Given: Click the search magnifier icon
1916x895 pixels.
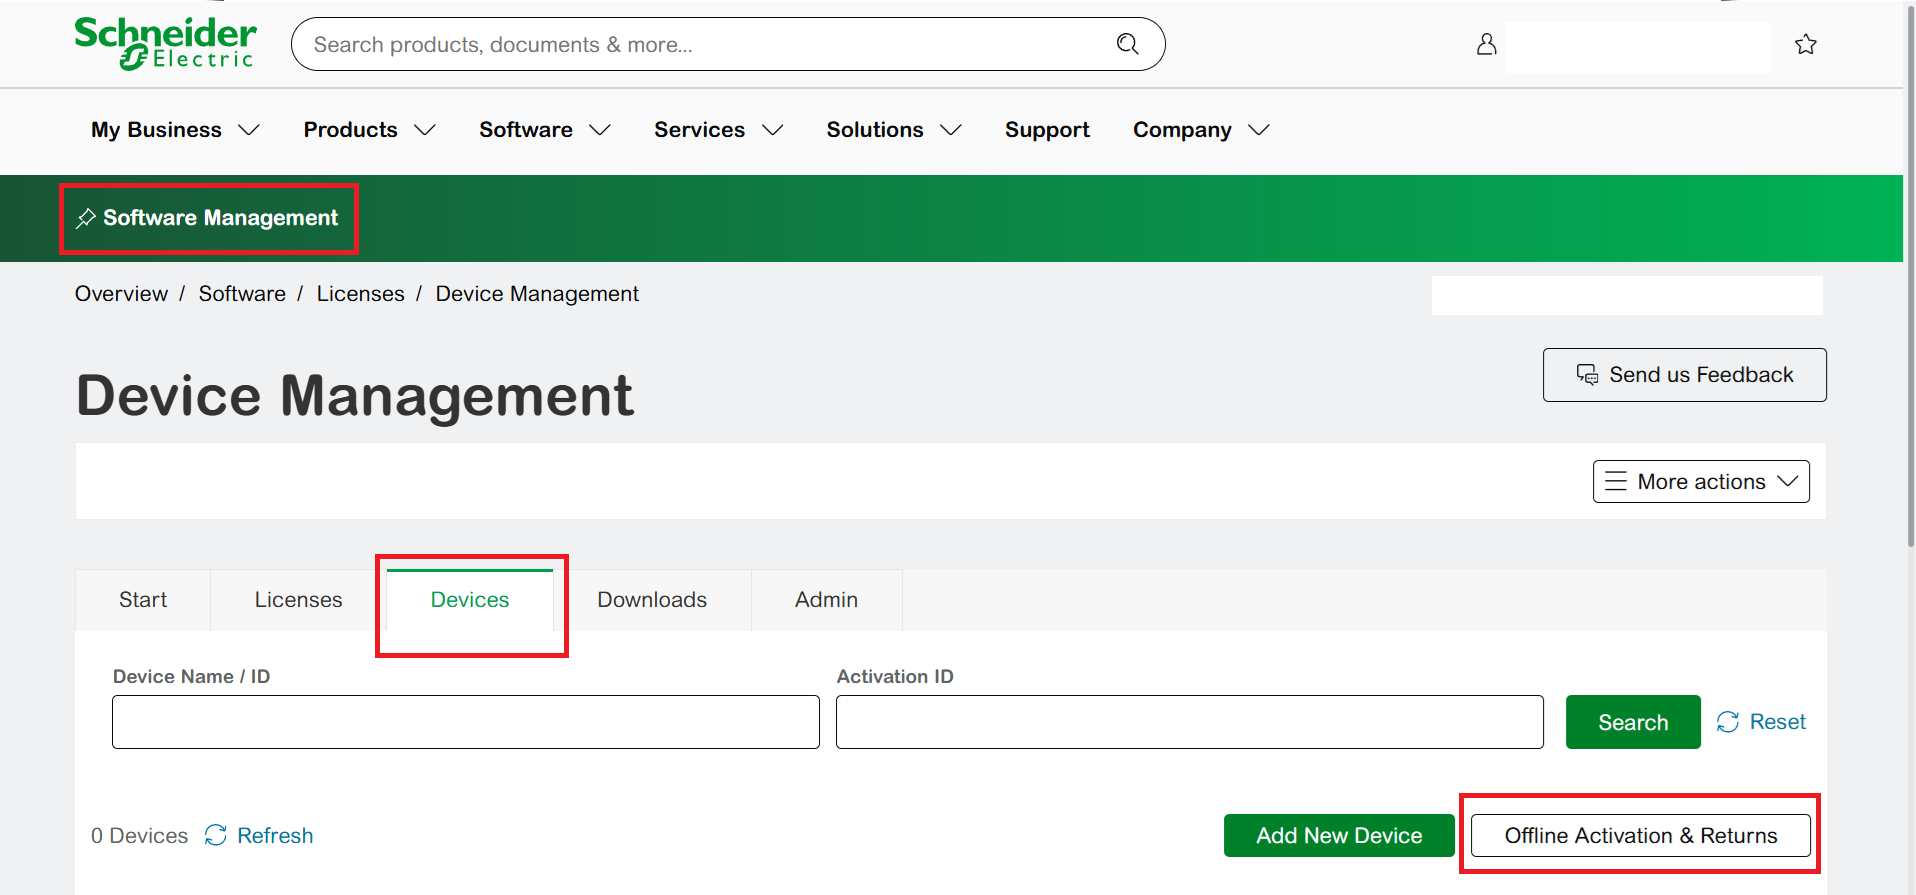Looking at the screenshot, I should (x=1127, y=44).
